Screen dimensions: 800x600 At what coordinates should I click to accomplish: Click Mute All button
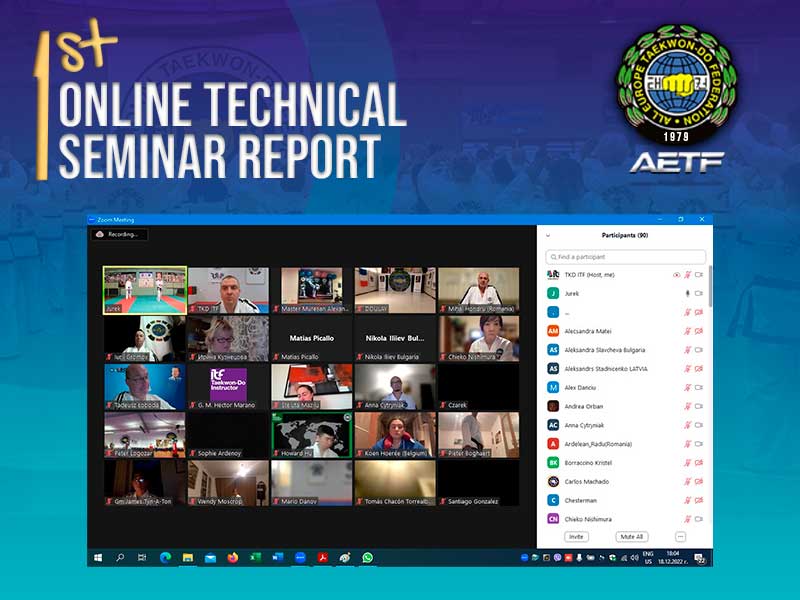tap(632, 537)
